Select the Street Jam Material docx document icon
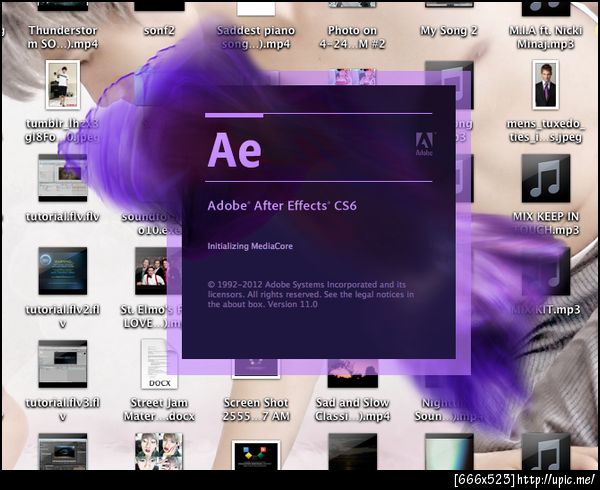Image resolution: width=600 pixels, height=490 pixels. [x=159, y=364]
